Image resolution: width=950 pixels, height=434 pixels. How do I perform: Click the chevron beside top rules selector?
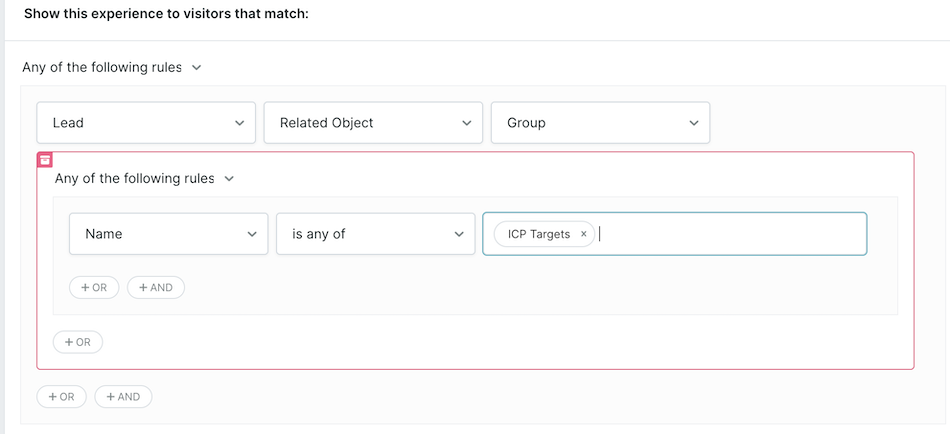(x=196, y=68)
